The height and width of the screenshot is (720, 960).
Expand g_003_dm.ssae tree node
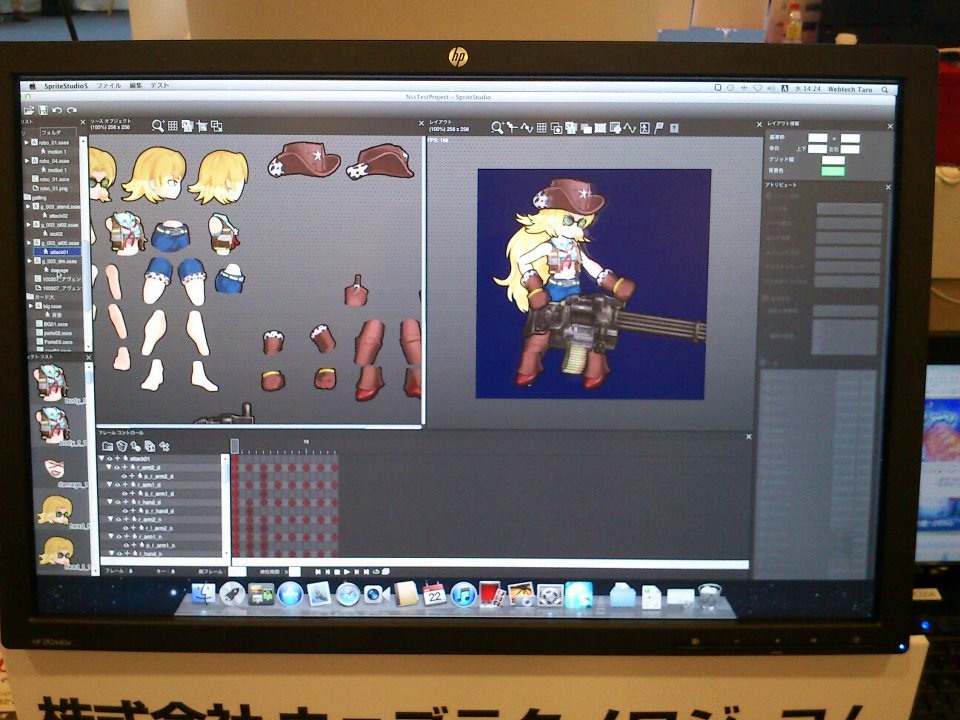click(29, 261)
